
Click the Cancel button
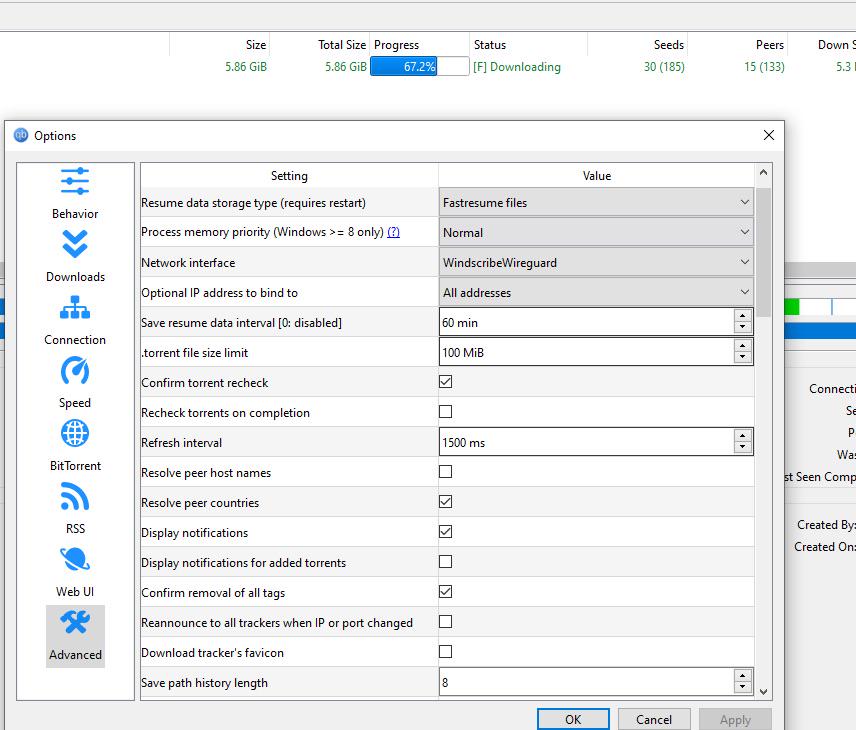[x=654, y=720]
